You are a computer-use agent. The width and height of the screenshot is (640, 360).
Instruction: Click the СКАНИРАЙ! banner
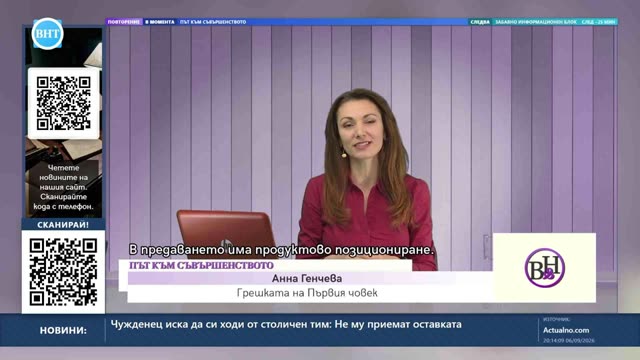(63, 224)
